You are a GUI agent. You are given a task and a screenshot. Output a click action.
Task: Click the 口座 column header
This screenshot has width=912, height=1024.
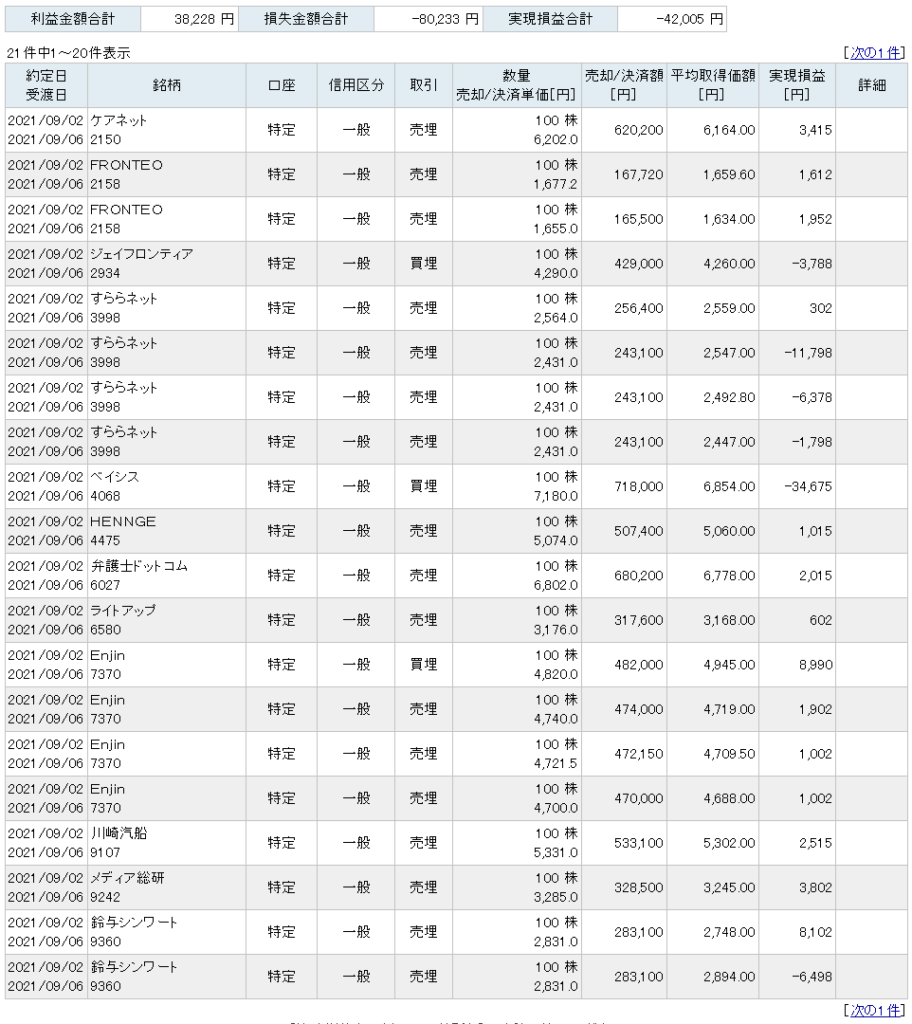(282, 86)
